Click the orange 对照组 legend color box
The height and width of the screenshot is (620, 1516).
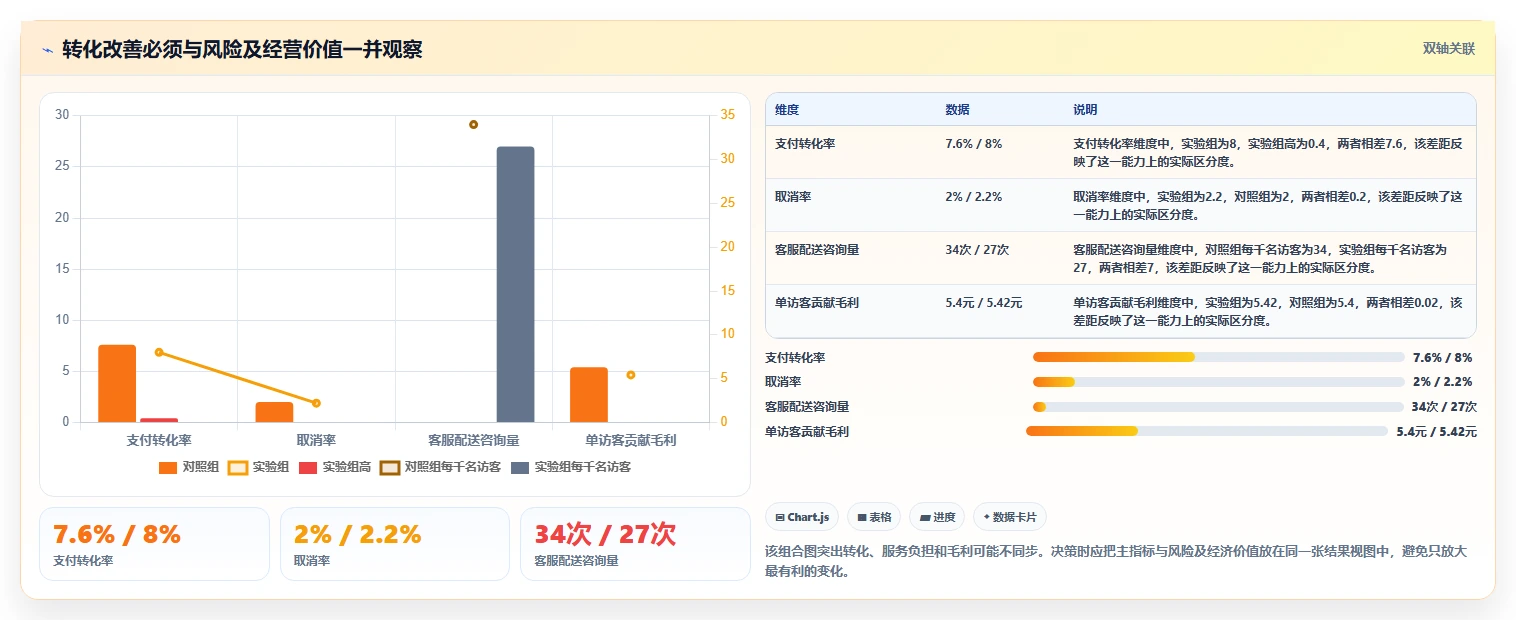(x=168, y=467)
